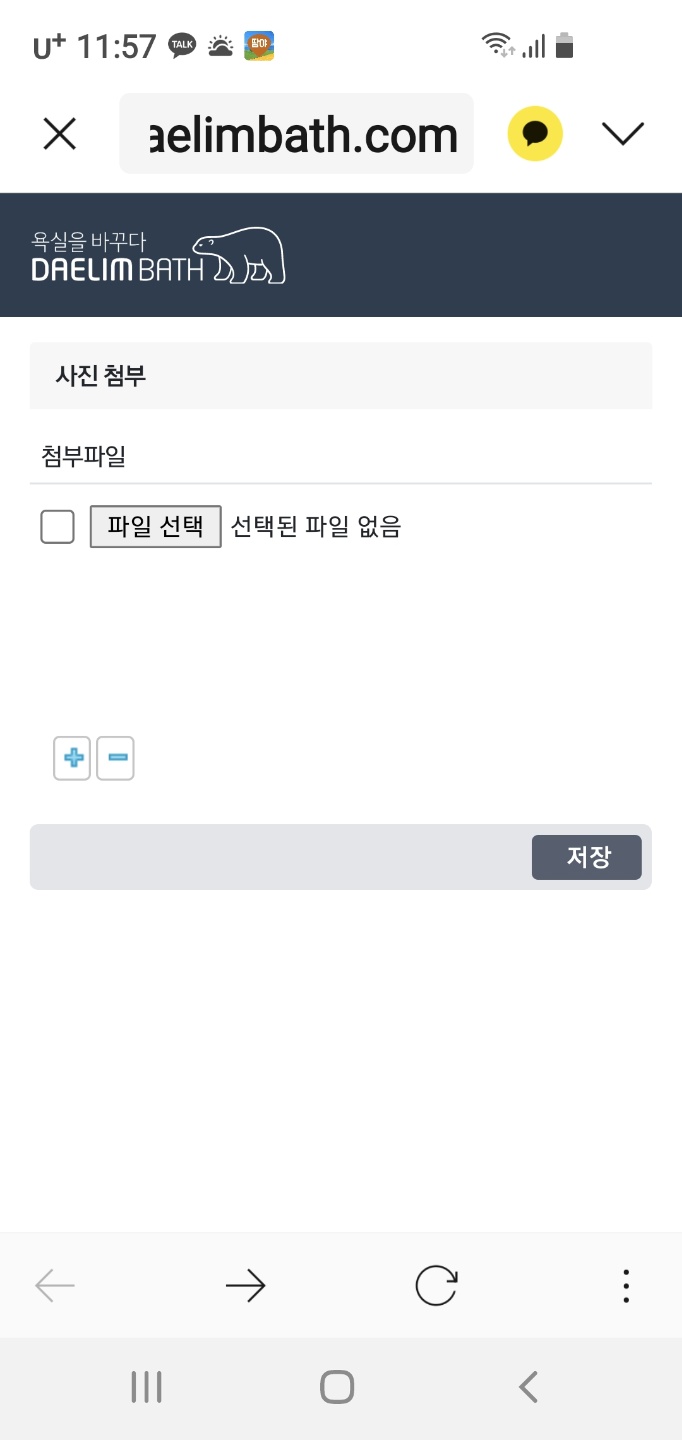Tap the Android system back chevron
682x1440 pixels.
529,1387
